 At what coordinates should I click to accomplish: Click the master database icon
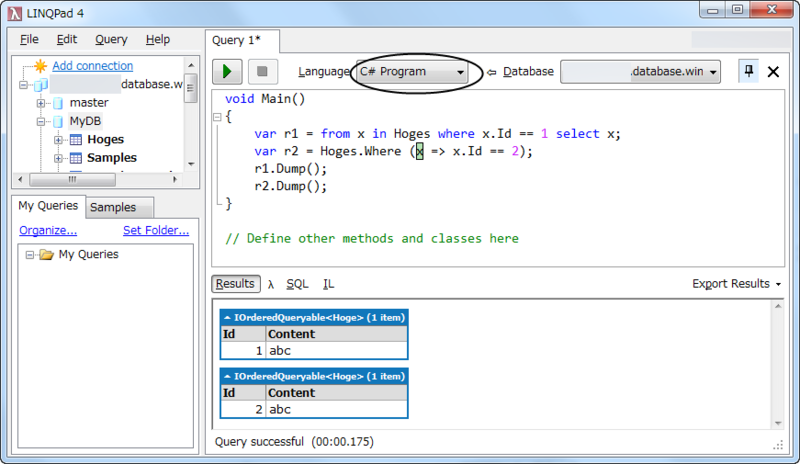point(58,103)
